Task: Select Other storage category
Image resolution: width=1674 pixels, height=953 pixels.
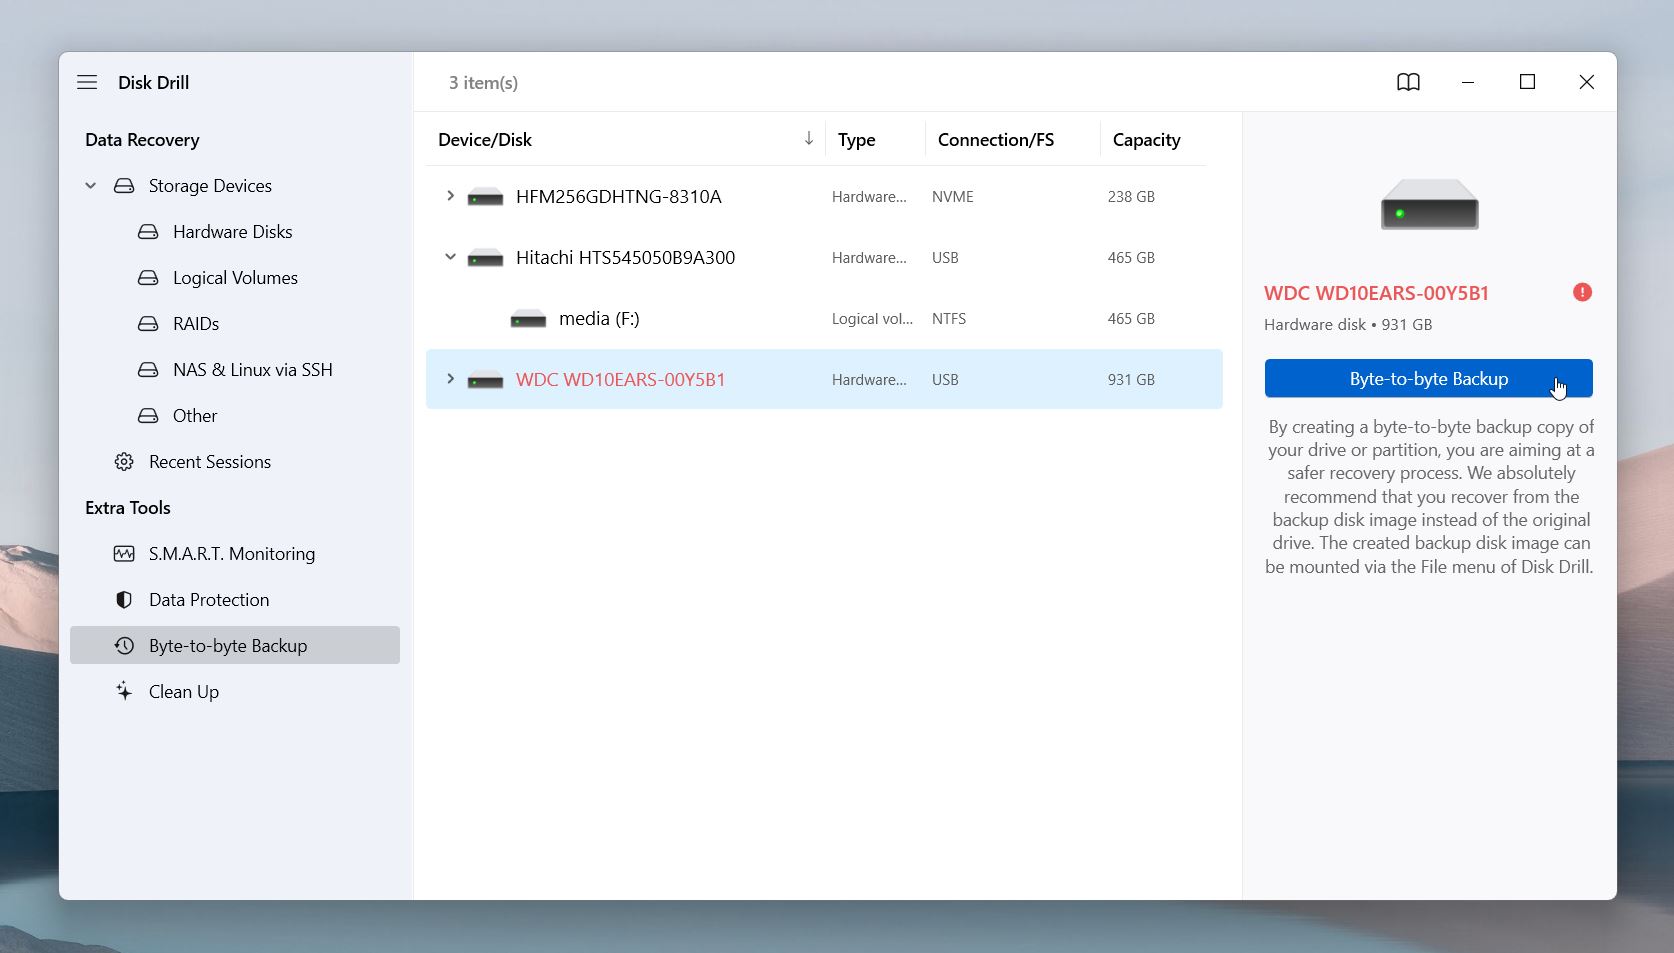Action: (x=195, y=416)
